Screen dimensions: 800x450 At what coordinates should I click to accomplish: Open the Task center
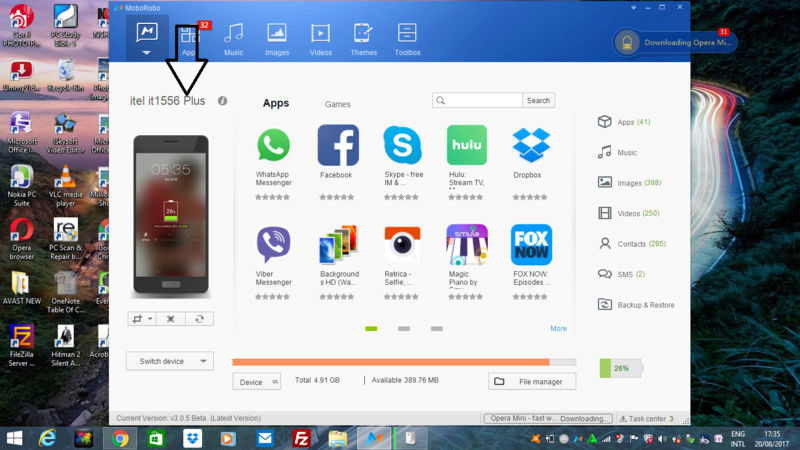646,418
